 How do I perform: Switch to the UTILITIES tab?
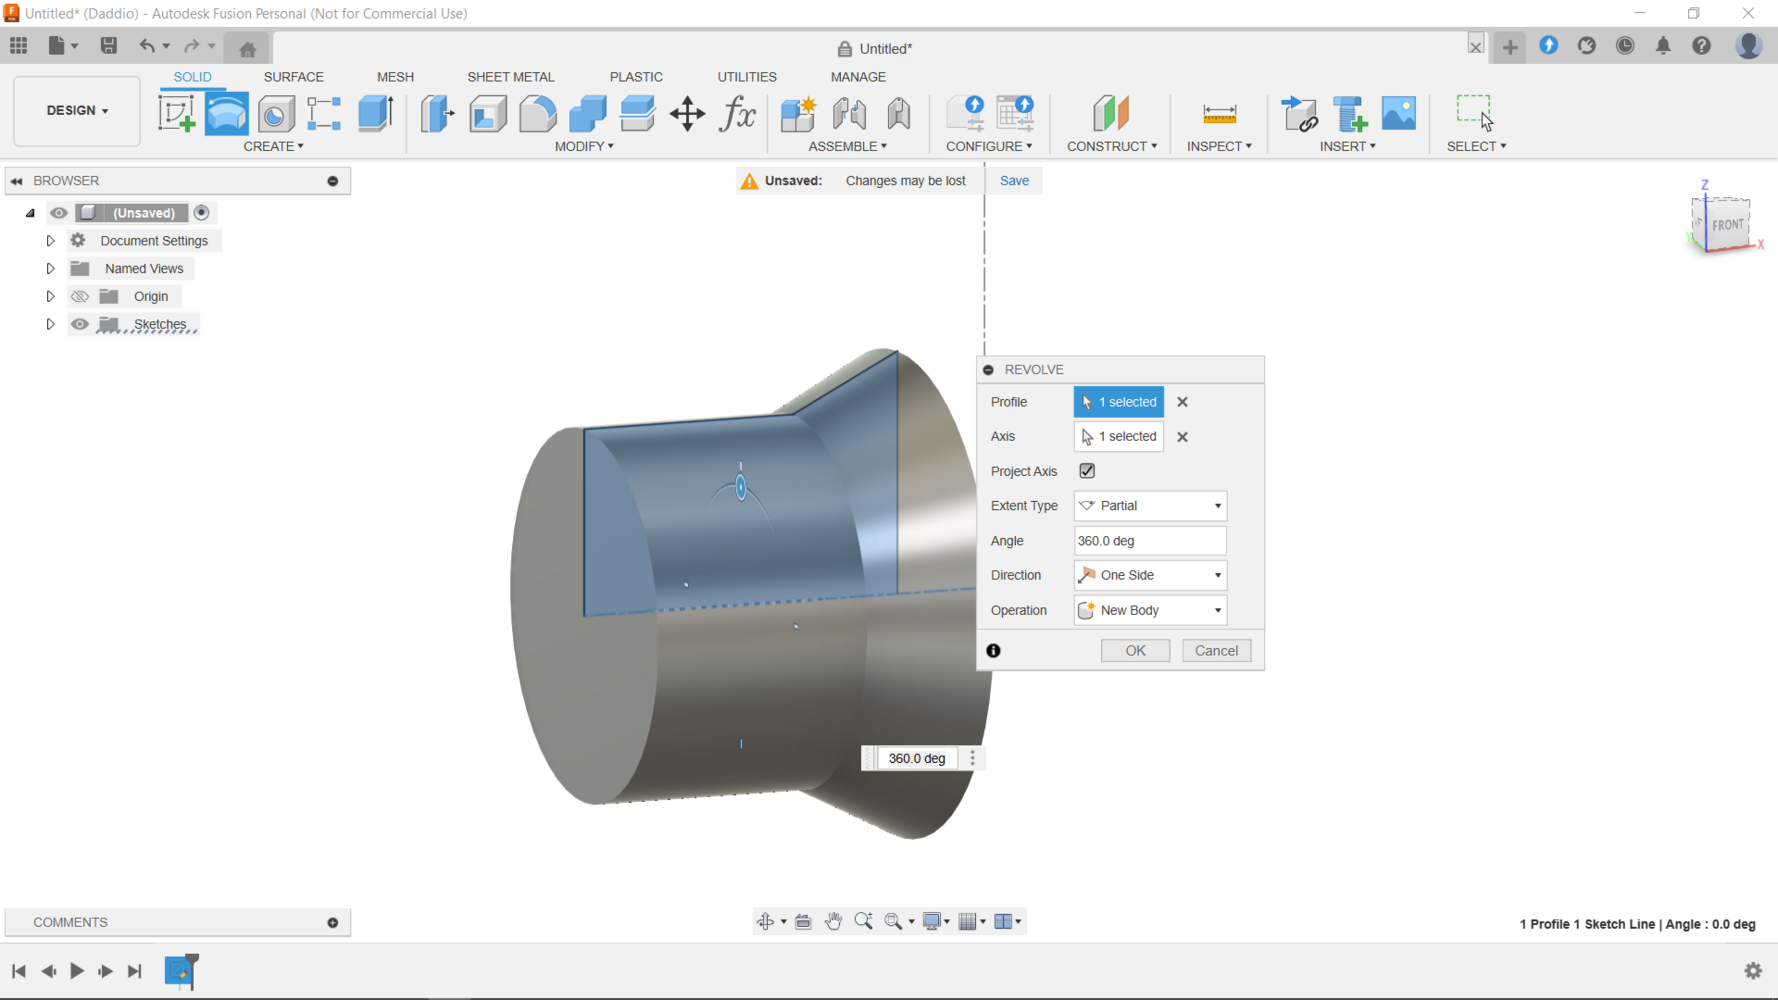coord(747,77)
